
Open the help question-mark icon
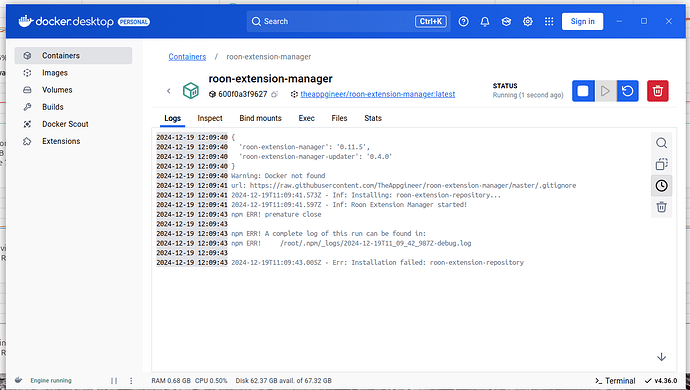coord(463,21)
